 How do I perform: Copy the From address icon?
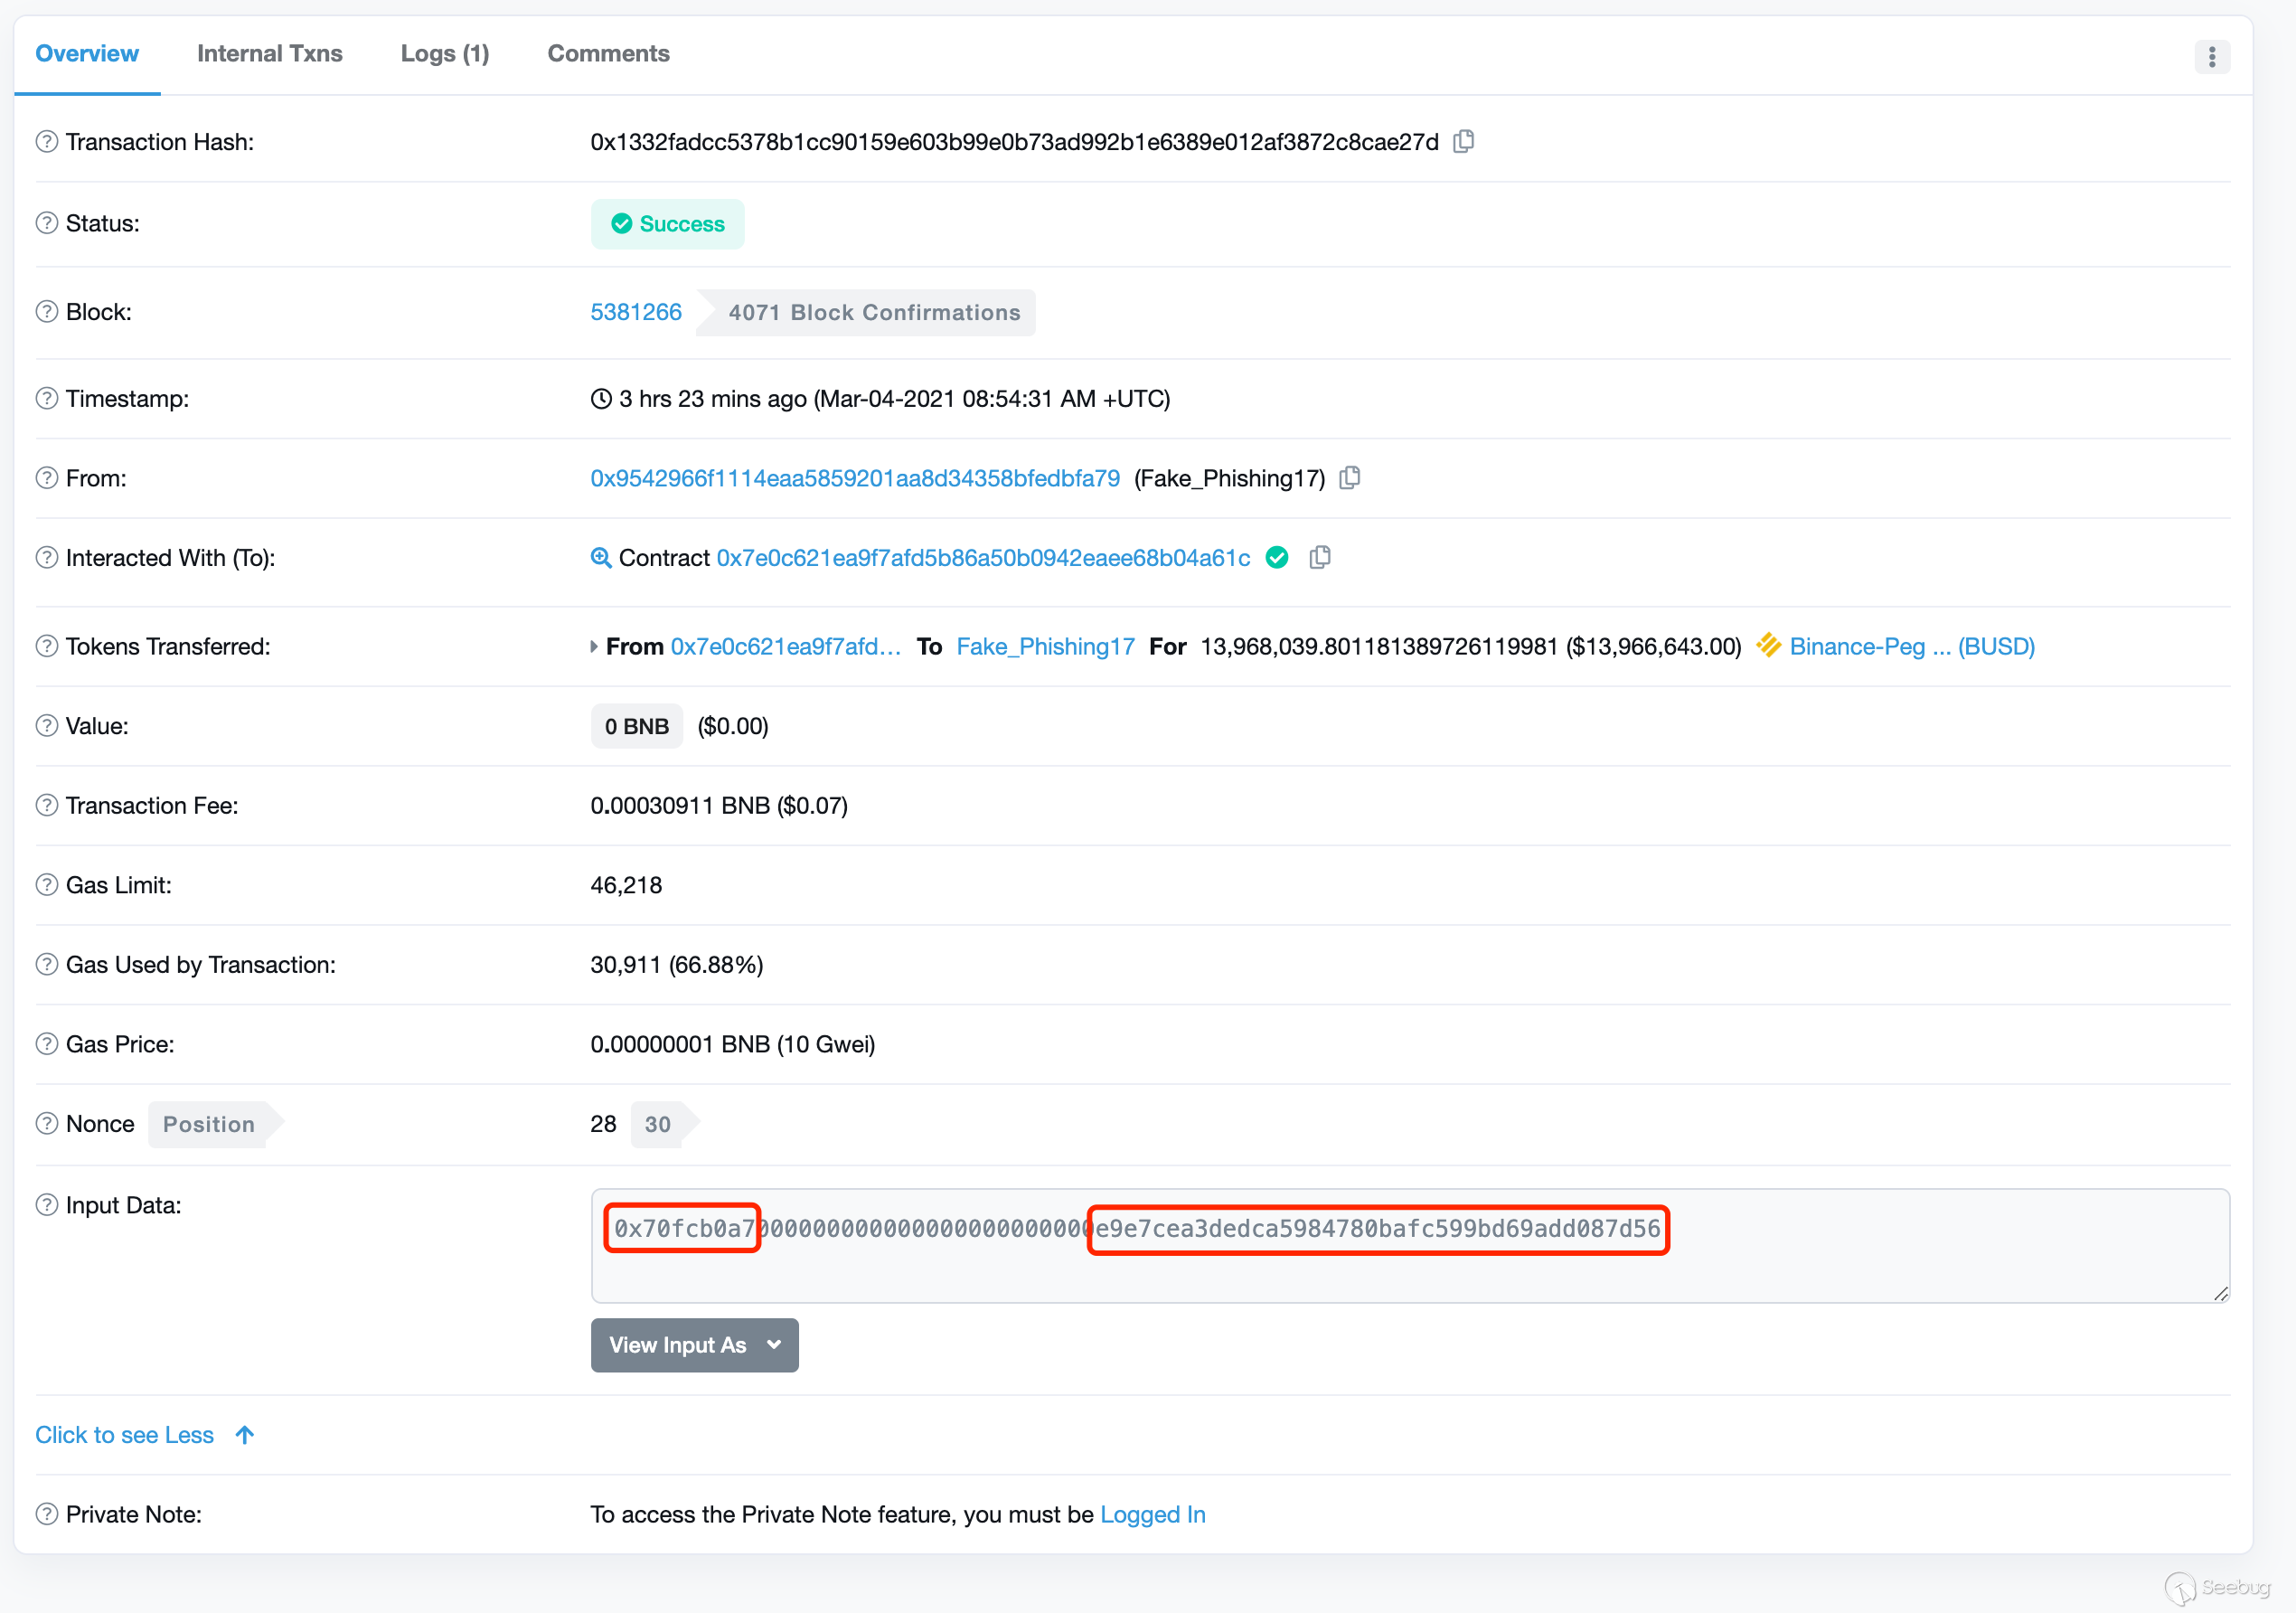(x=1349, y=478)
